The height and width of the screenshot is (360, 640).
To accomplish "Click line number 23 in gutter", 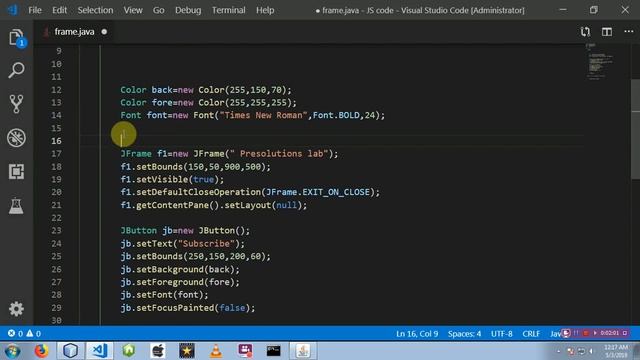I will (x=56, y=231).
